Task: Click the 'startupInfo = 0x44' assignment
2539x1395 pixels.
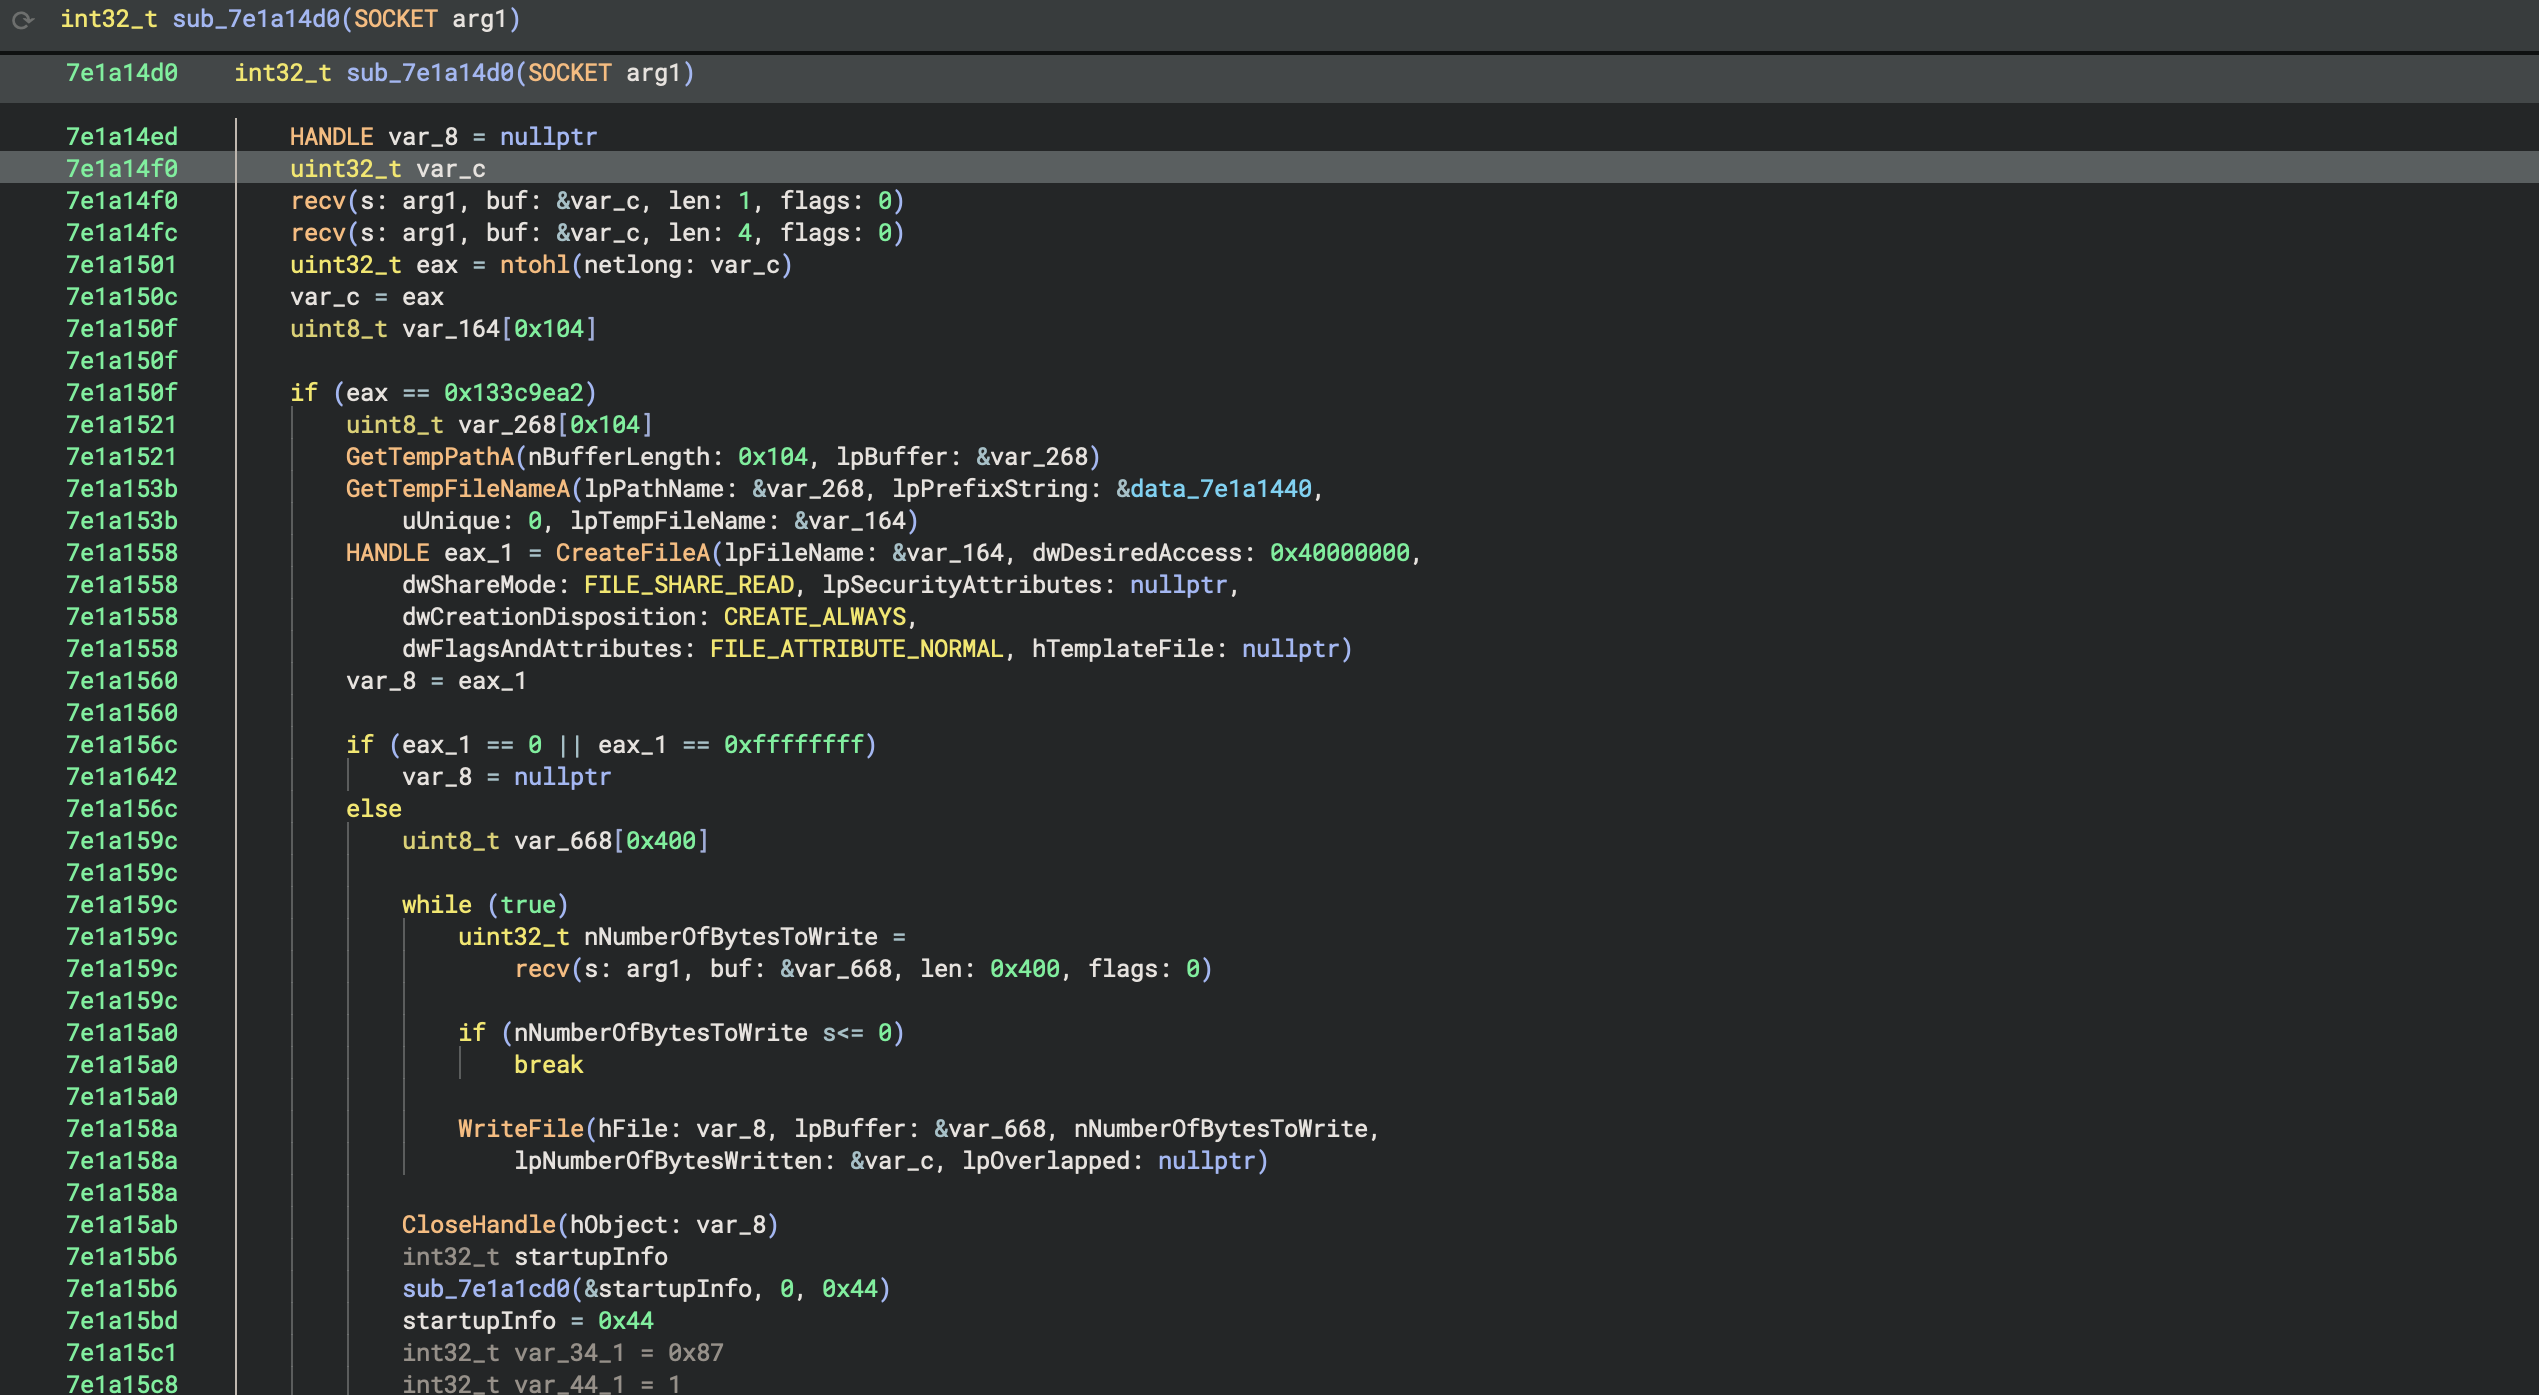Action: [x=527, y=1321]
